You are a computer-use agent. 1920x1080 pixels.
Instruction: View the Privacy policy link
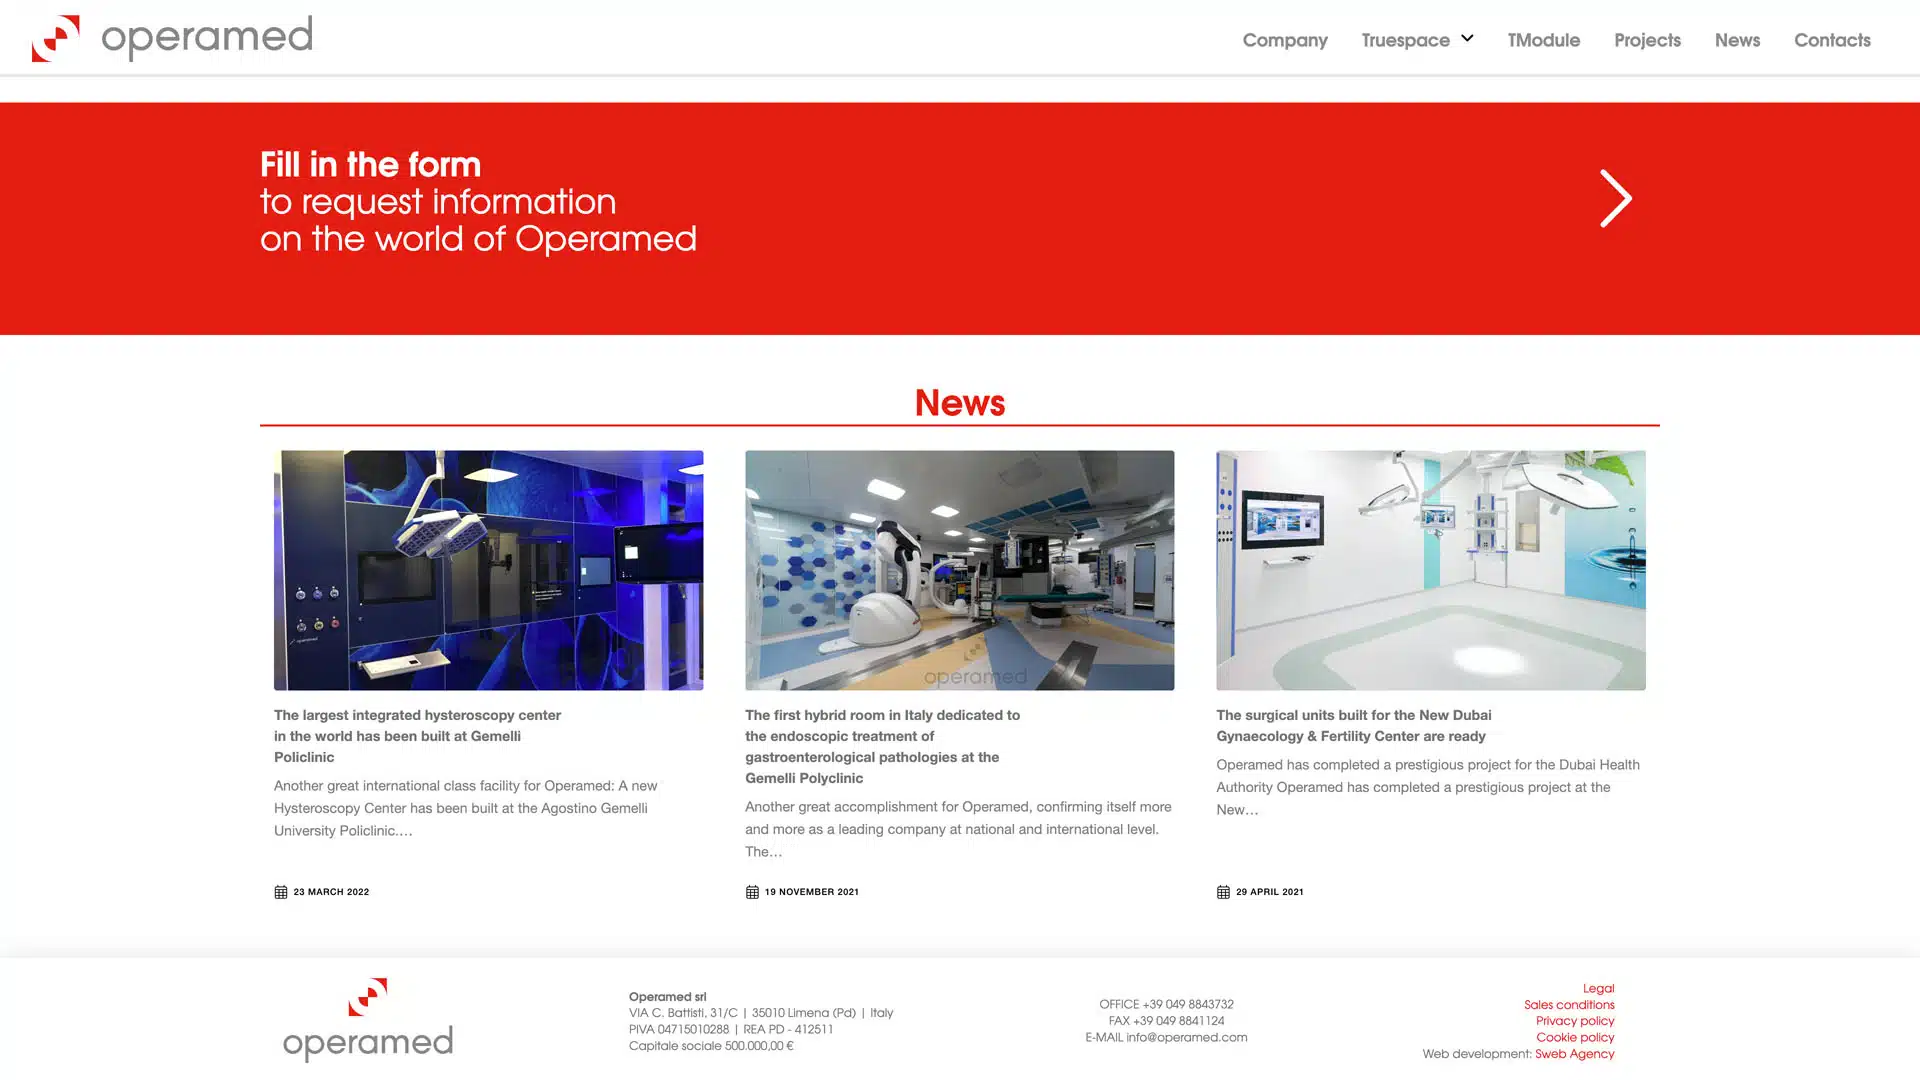1575,1021
